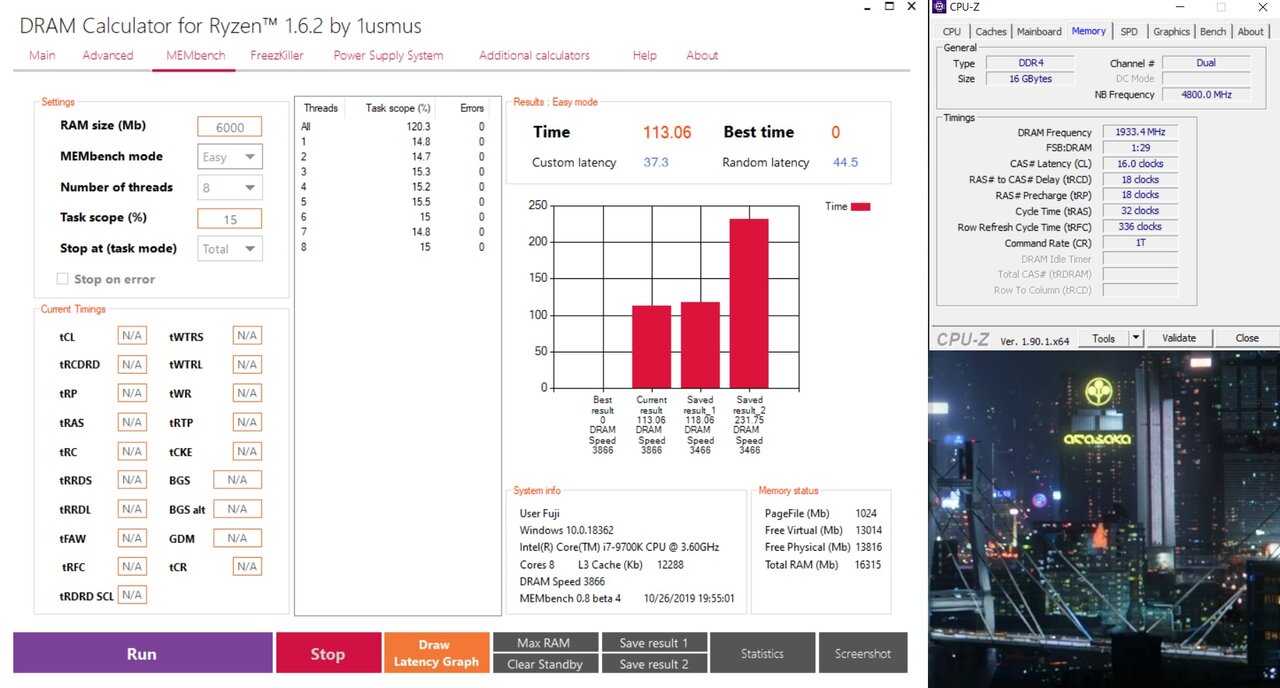Click the red Time legend swatch
The height and width of the screenshot is (688, 1280).
point(860,207)
